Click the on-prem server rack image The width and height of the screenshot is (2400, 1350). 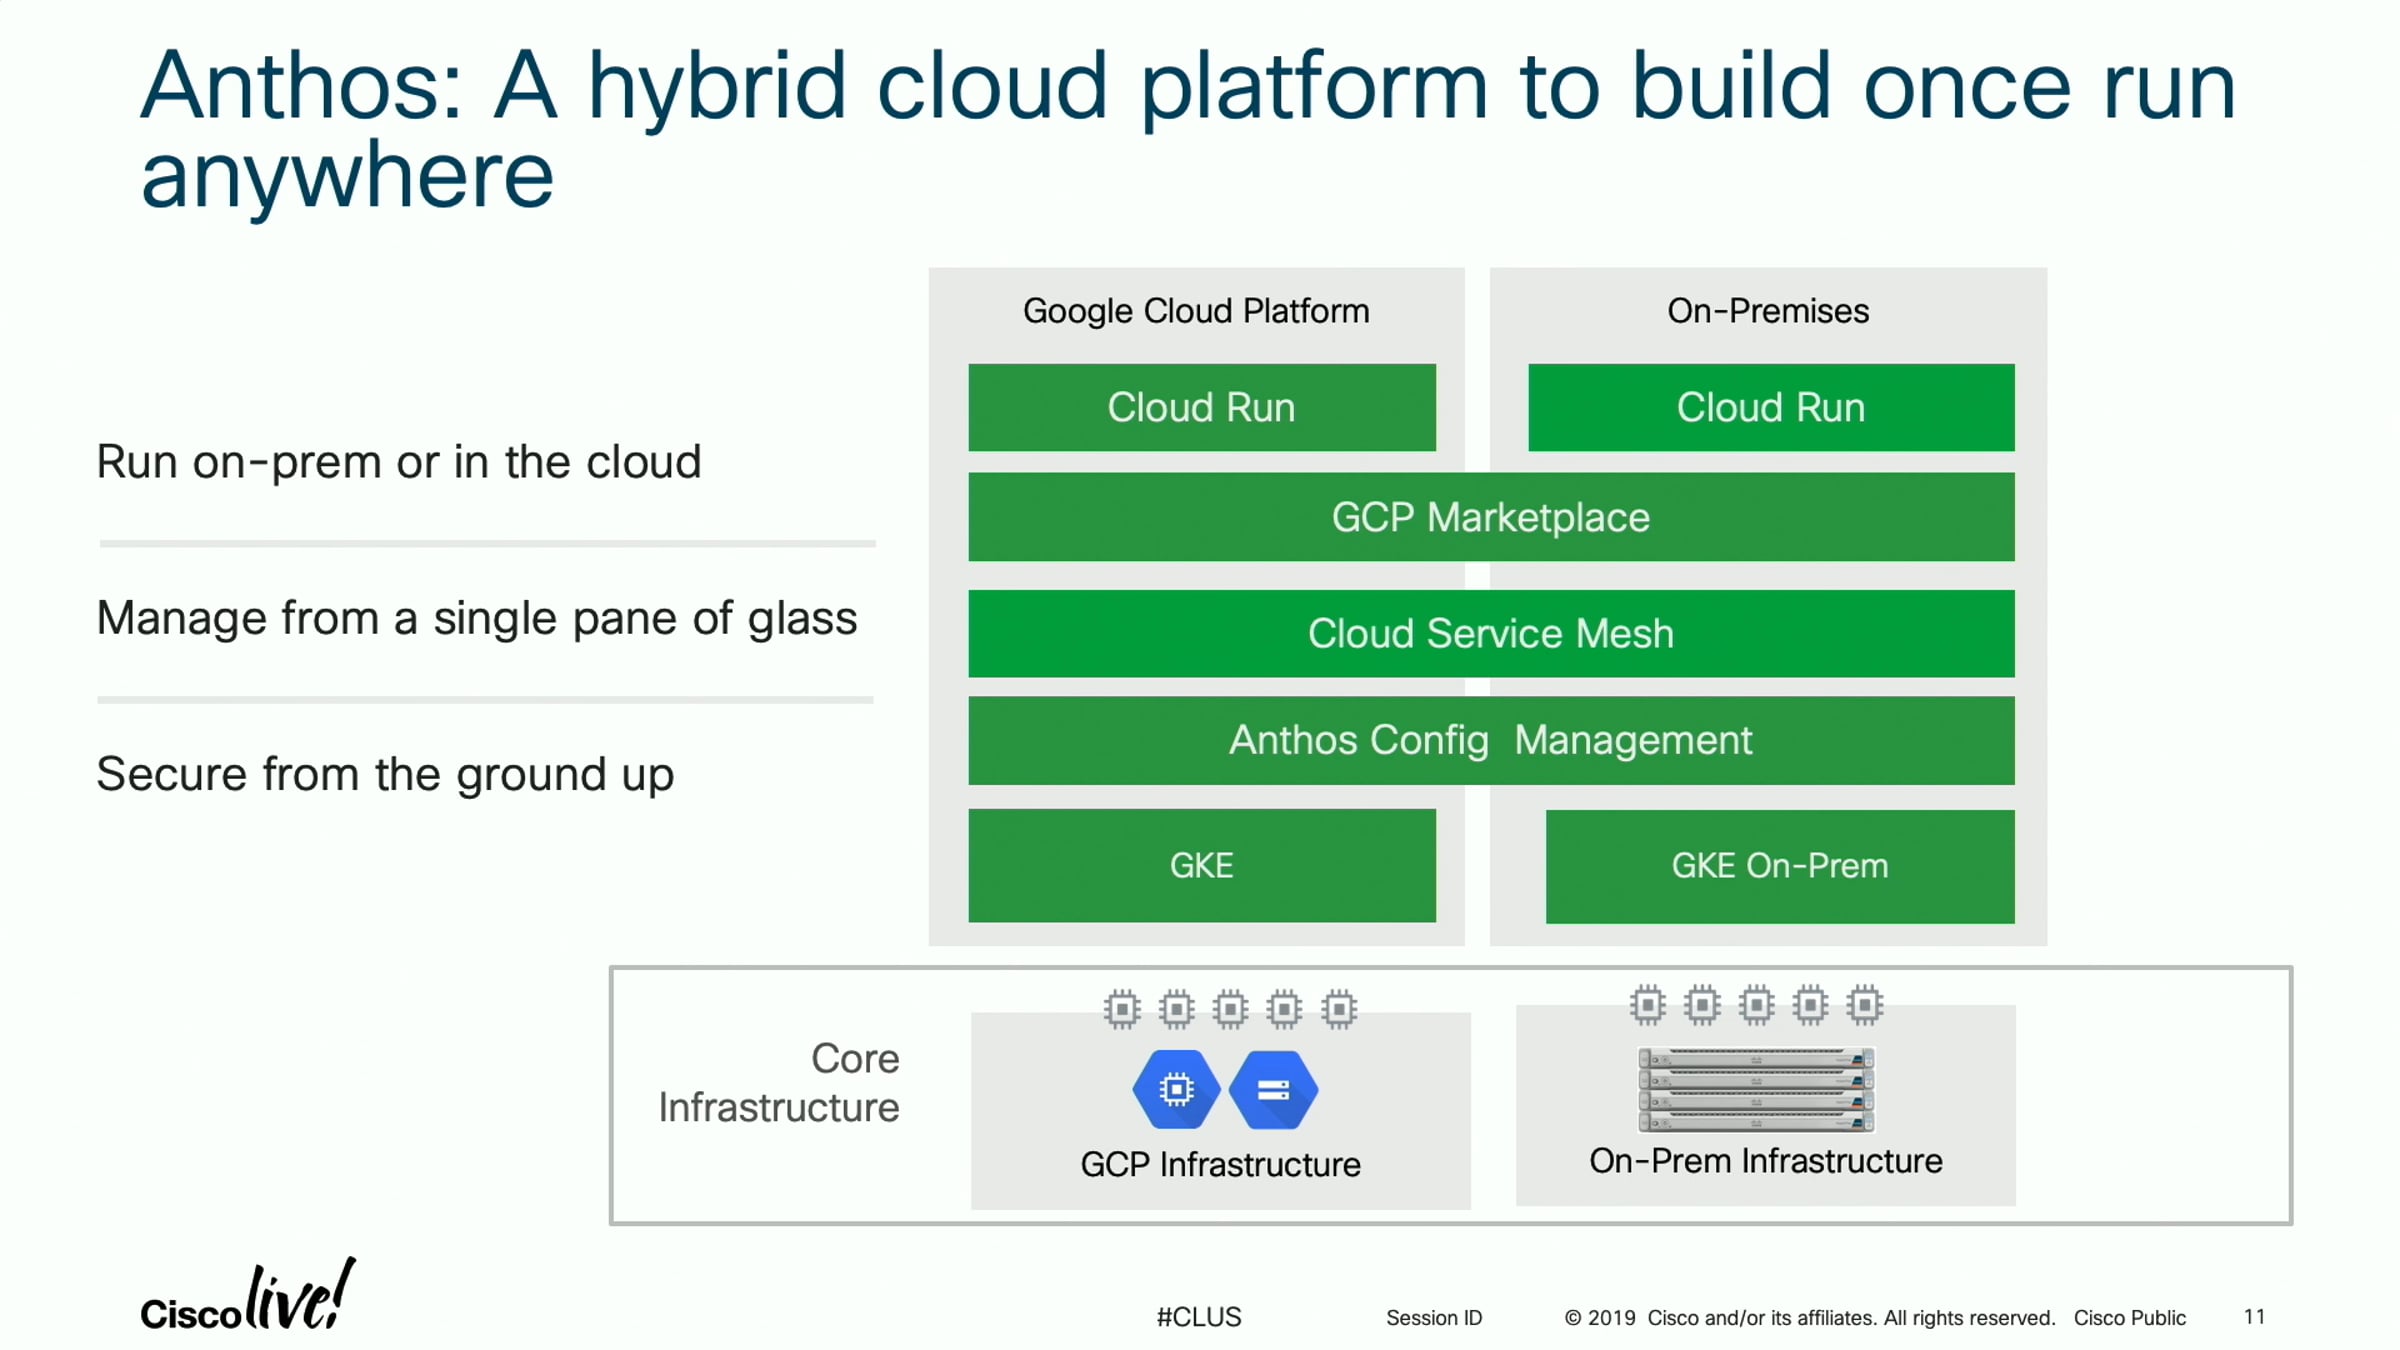pos(1756,1089)
